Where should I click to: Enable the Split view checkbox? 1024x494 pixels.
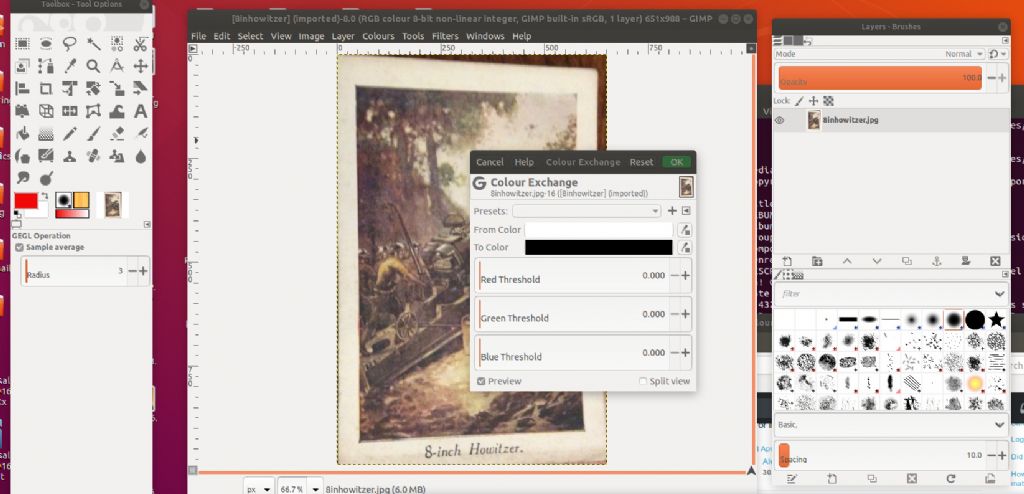(x=643, y=381)
